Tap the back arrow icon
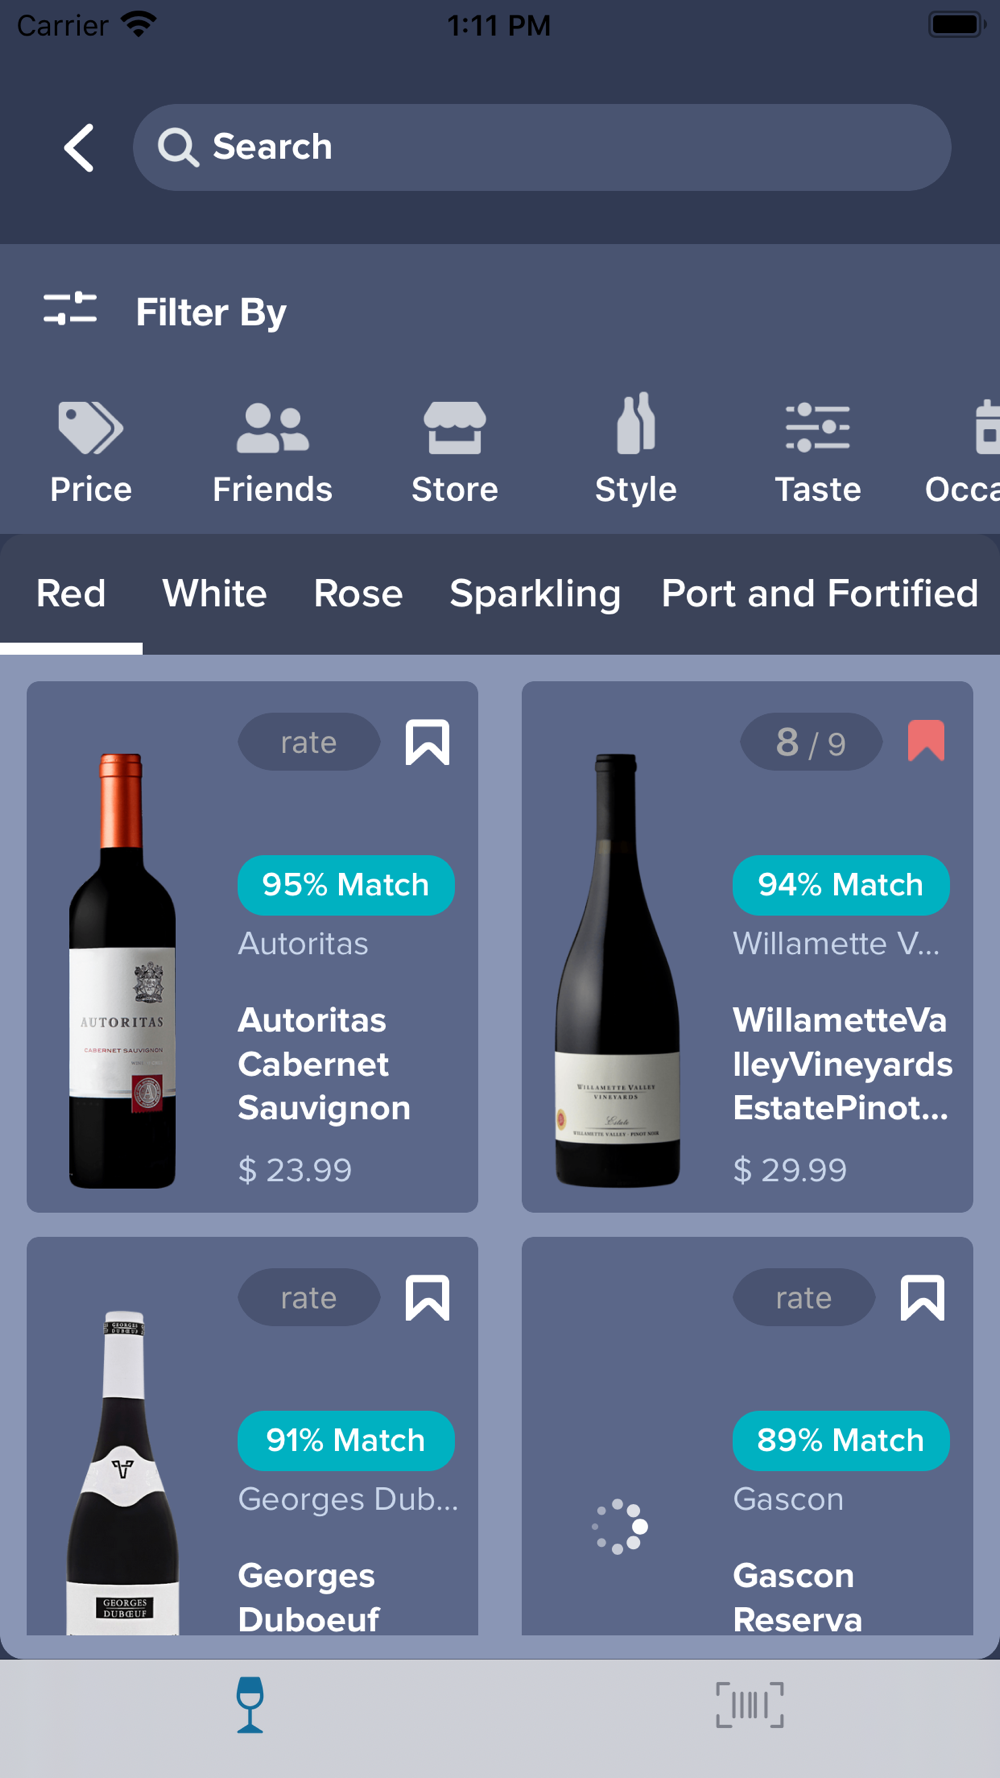 click(79, 148)
